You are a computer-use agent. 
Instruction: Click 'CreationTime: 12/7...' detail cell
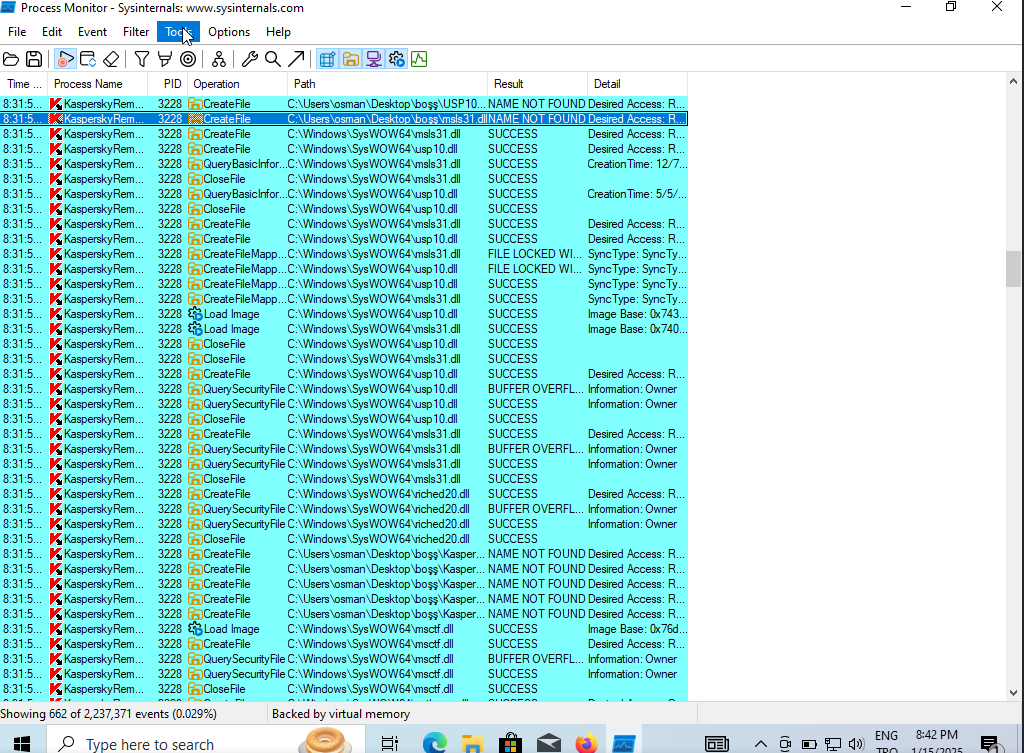click(x=637, y=164)
